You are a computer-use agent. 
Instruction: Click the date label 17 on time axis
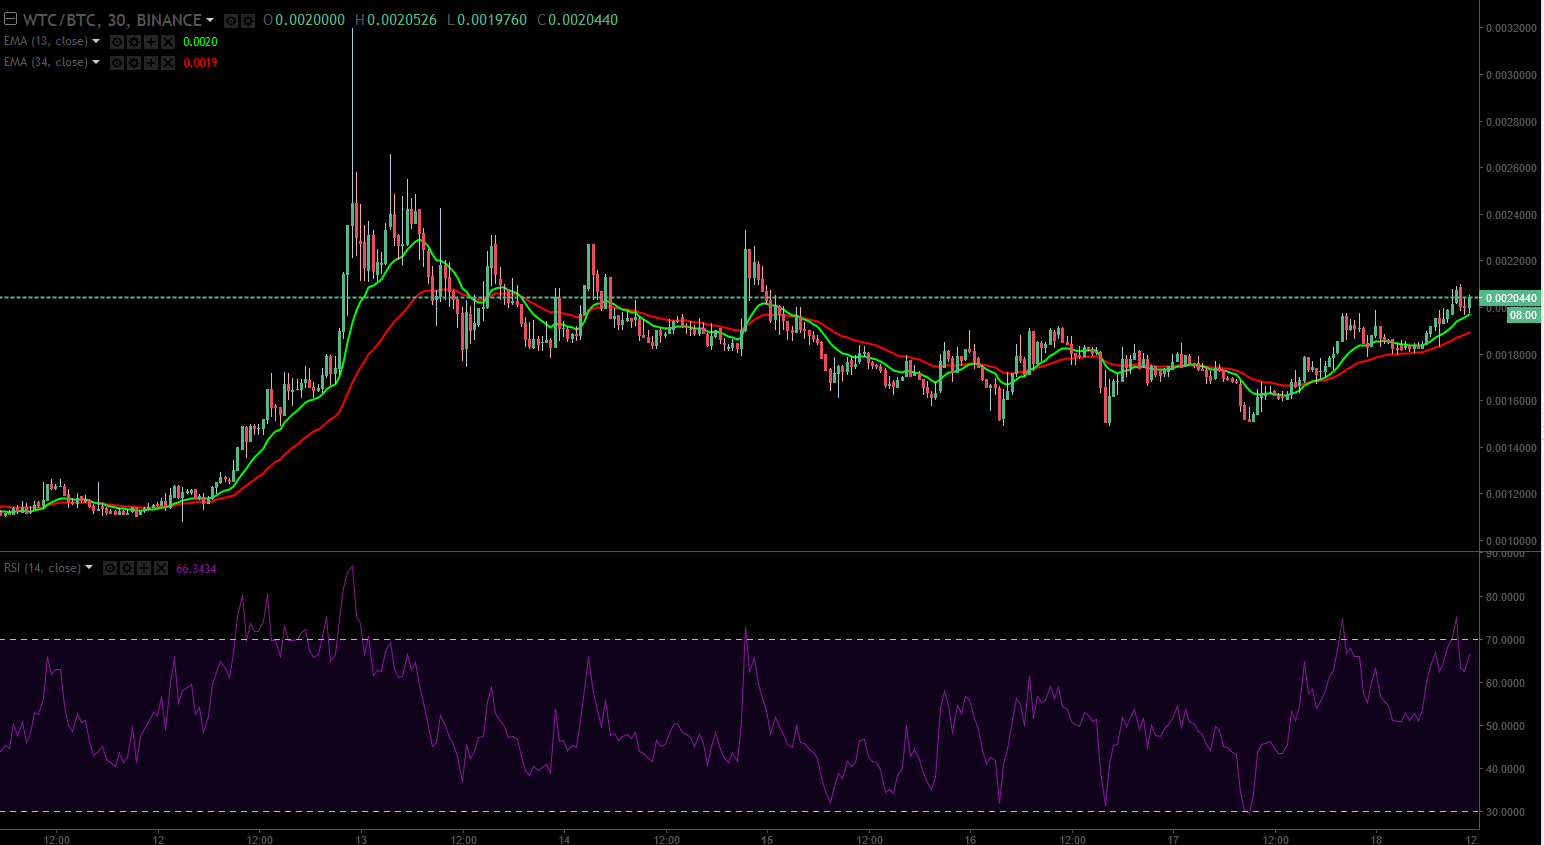(x=1173, y=839)
